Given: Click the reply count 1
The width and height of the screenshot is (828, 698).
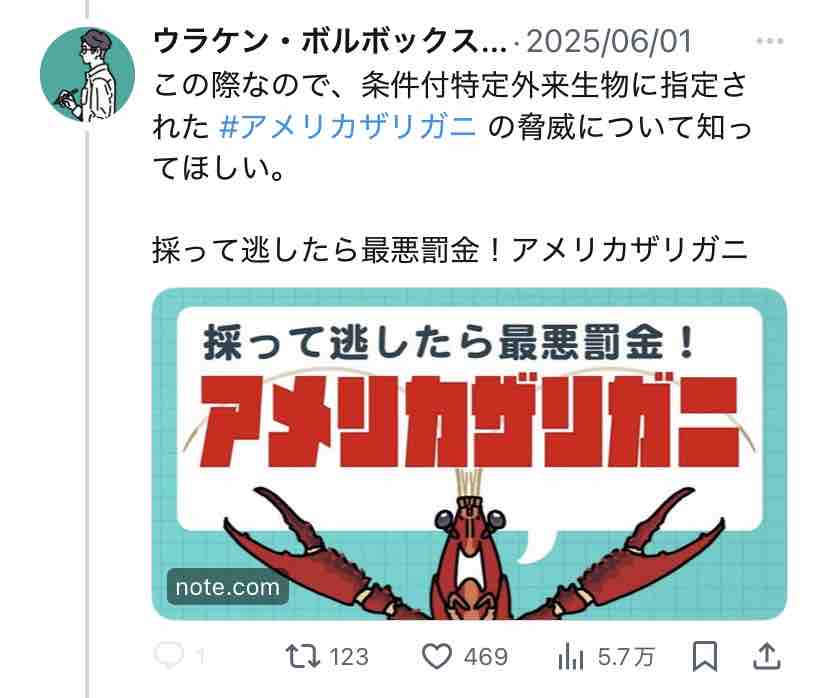Looking at the screenshot, I should (200, 657).
